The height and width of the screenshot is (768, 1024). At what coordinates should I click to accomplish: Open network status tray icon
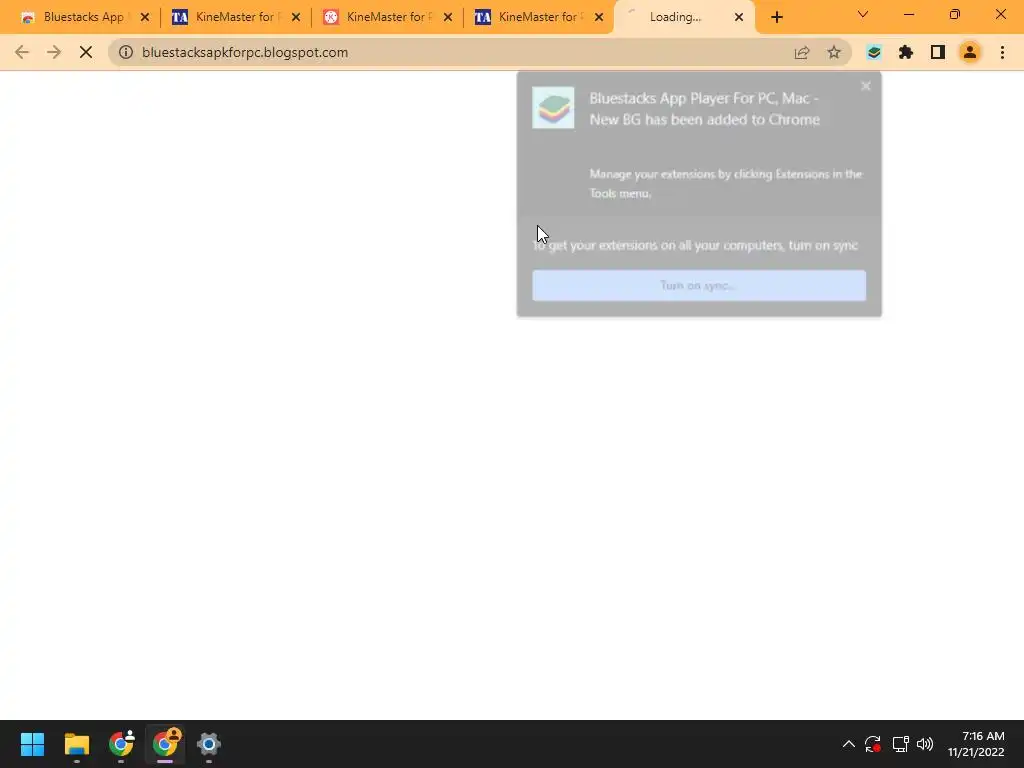(901, 744)
